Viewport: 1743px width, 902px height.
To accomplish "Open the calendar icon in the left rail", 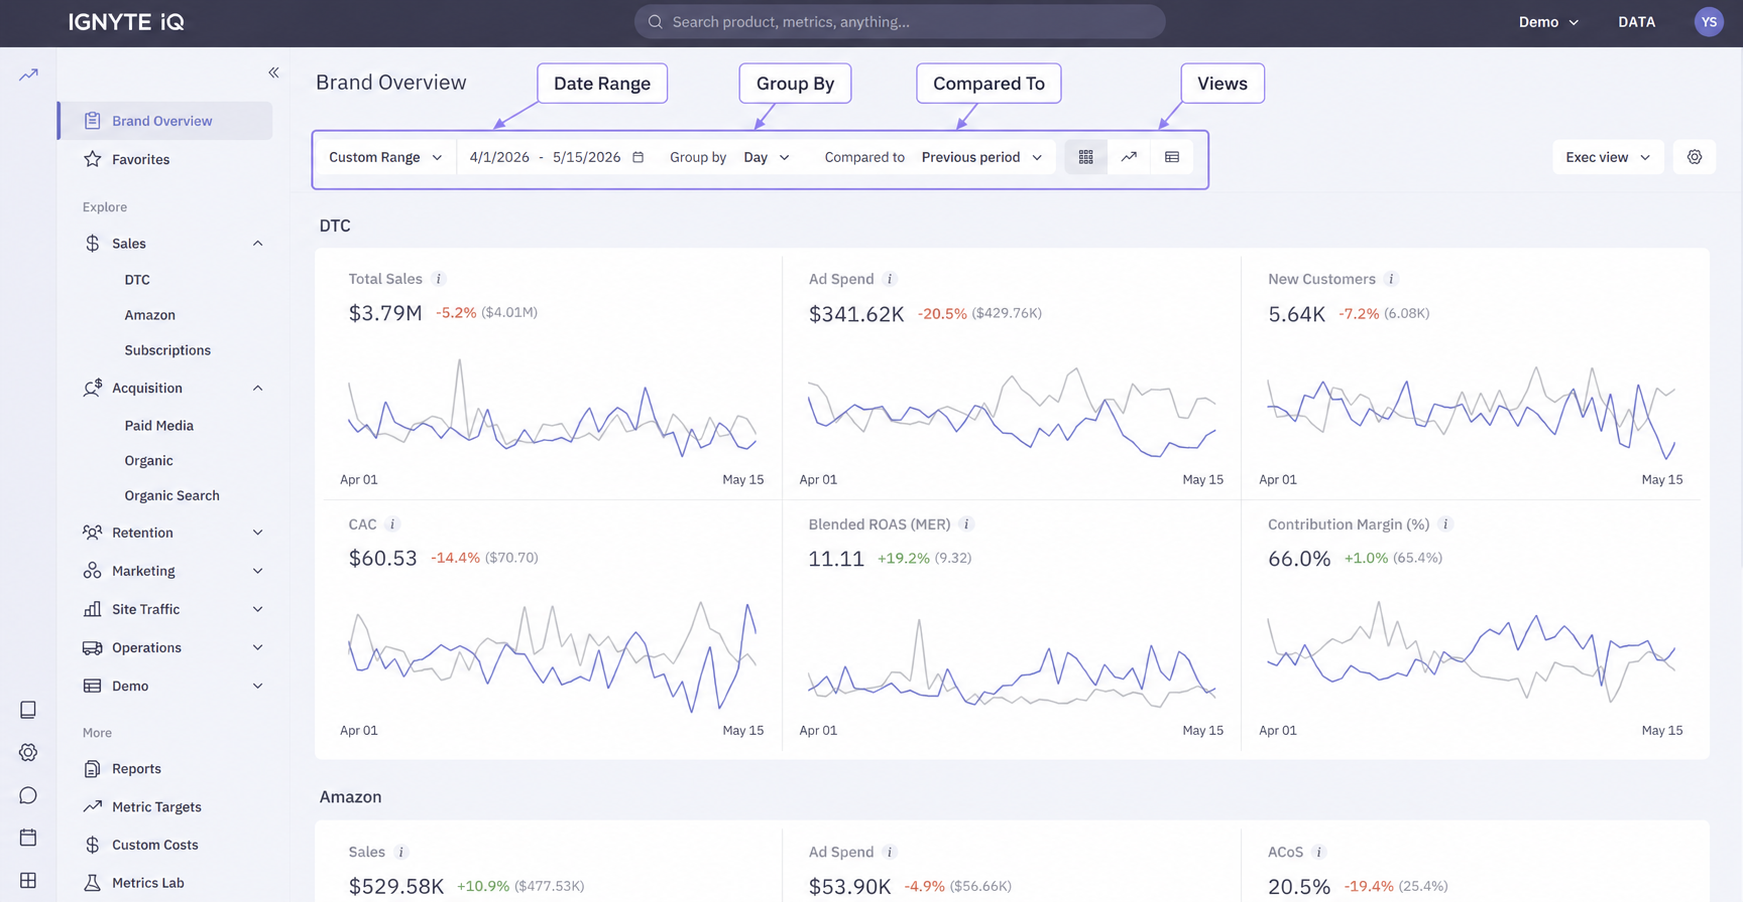I will (28, 837).
